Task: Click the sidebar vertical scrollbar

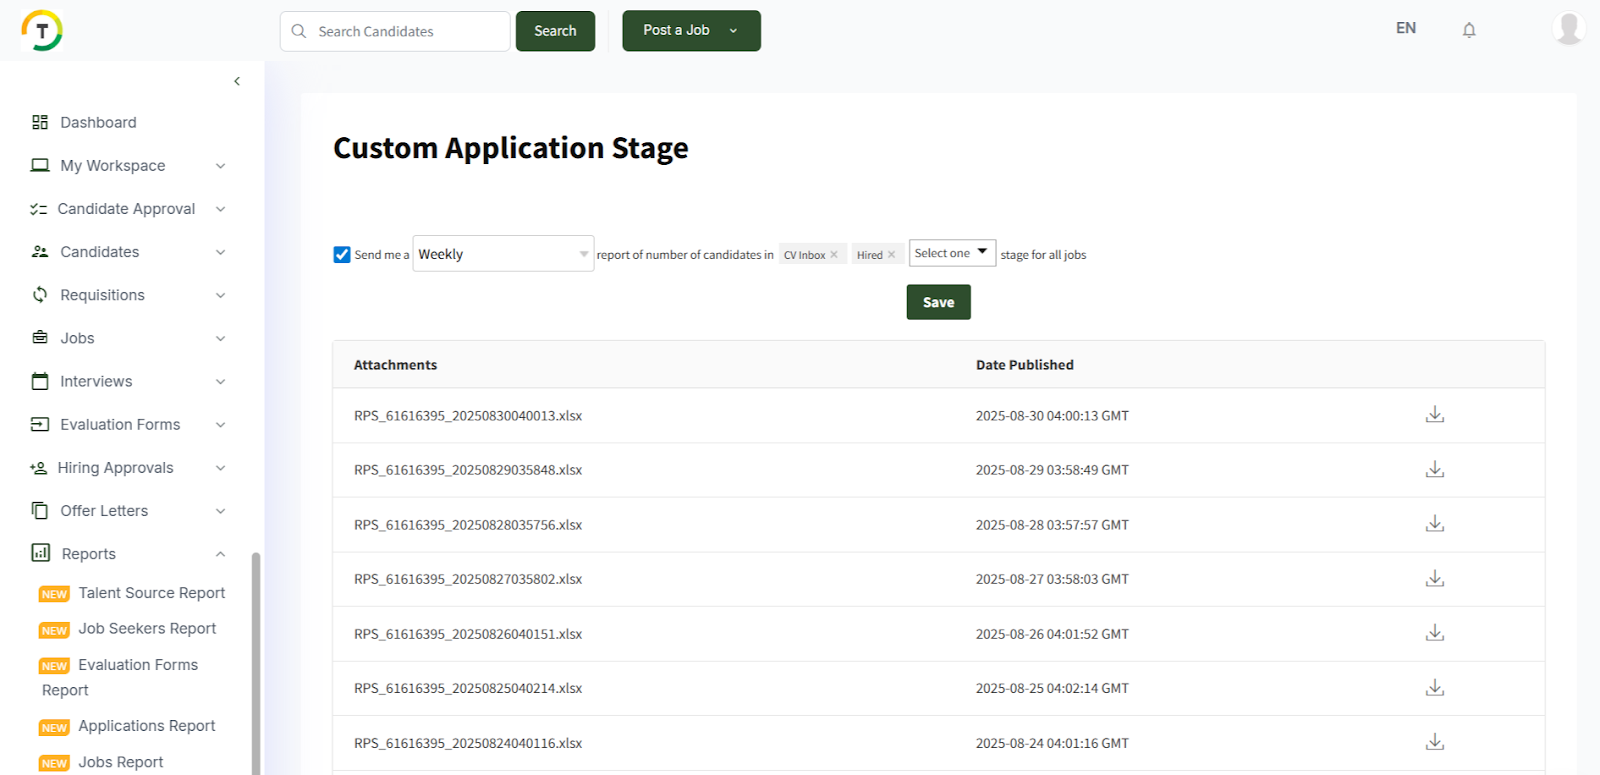Action: 256,660
